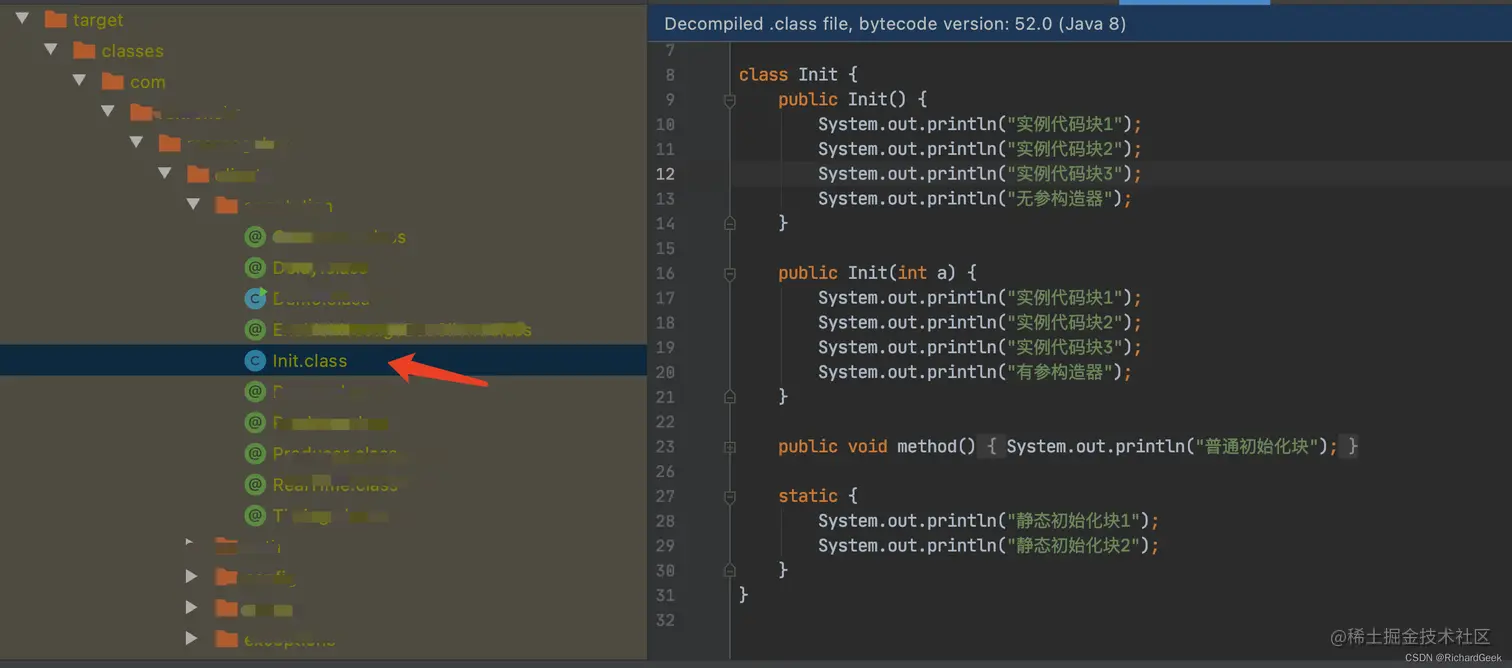The width and height of the screenshot is (1512, 668).
Task: Collapse the classes folder arrow
Action: [51, 50]
